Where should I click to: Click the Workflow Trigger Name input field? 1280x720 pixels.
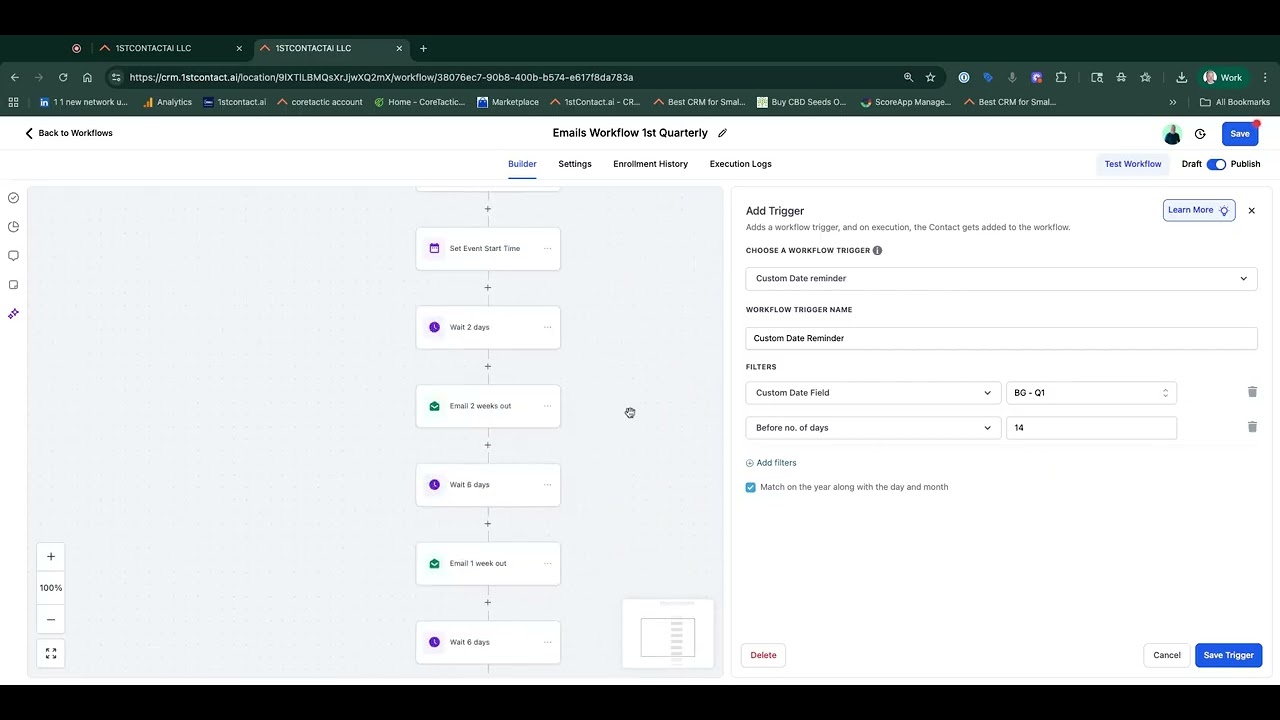coord(1001,338)
